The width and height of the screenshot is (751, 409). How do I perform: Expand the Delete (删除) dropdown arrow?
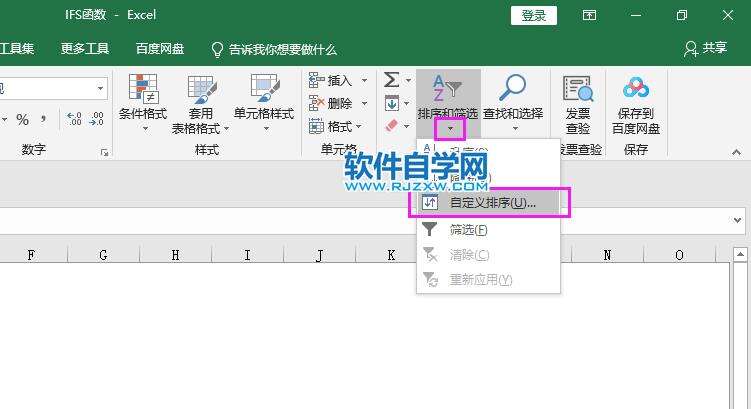[364, 103]
